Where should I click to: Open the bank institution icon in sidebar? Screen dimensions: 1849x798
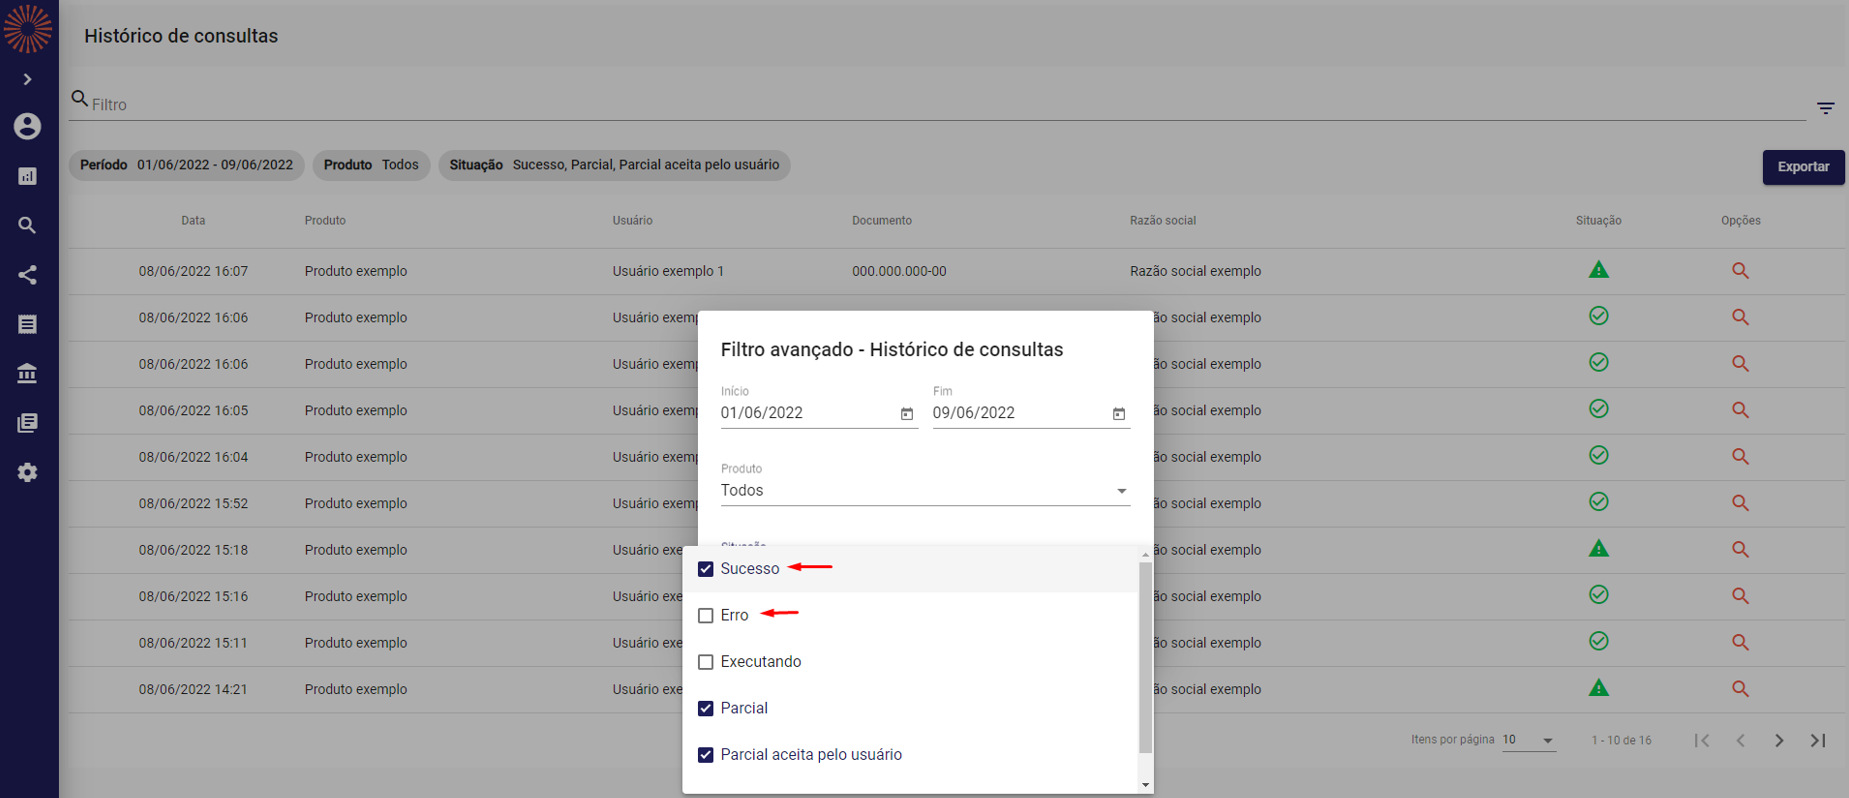click(x=27, y=373)
